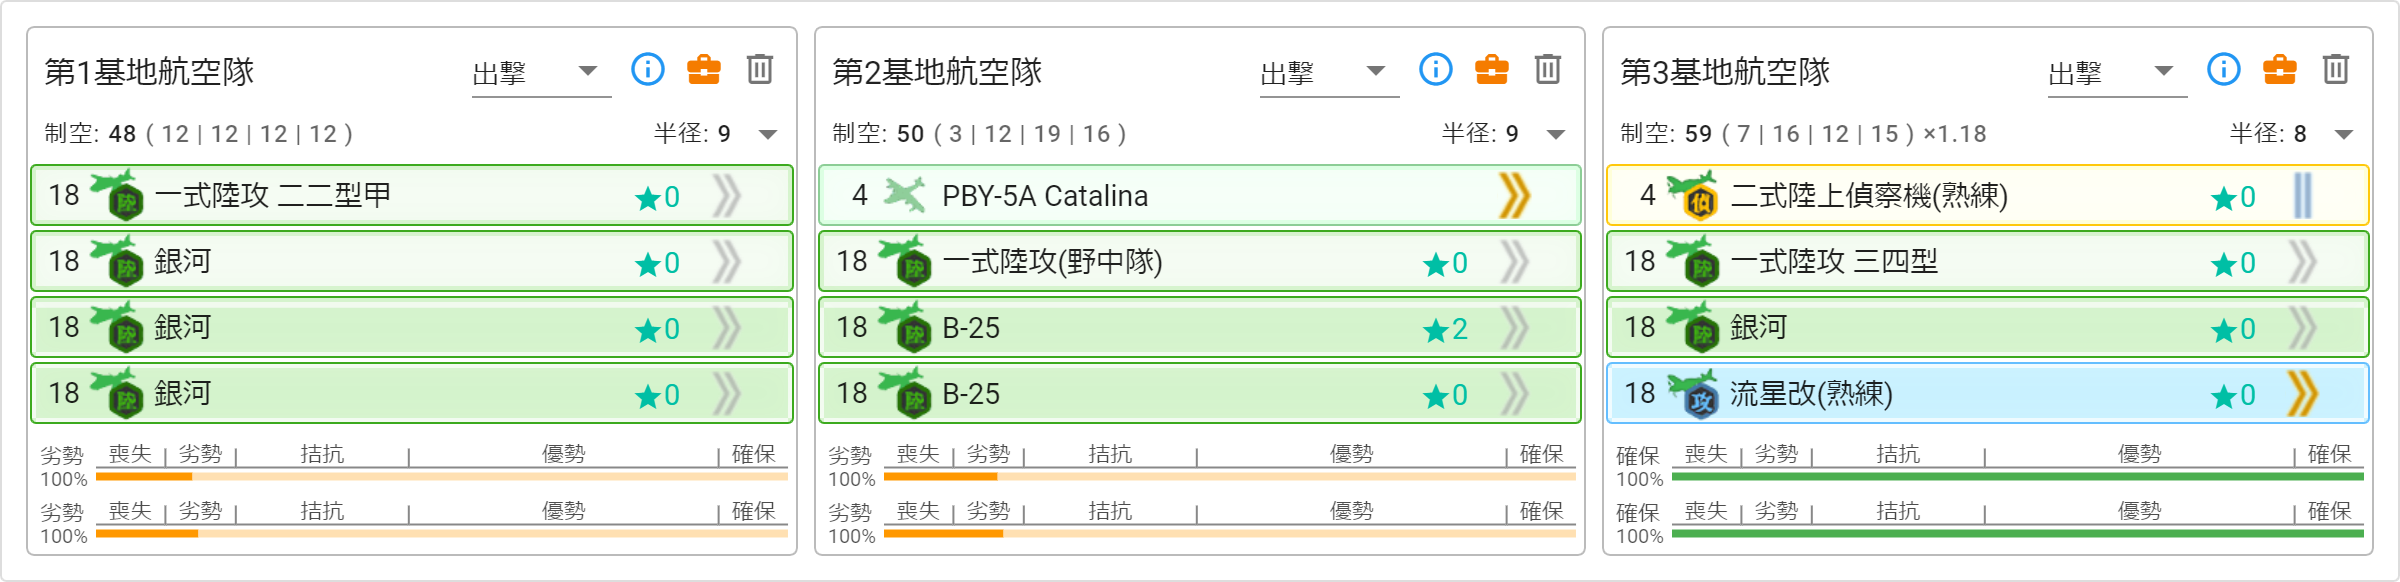Click ★0 improvement on 一式陸攻 三四型
The height and width of the screenshot is (582, 2400).
click(2234, 263)
